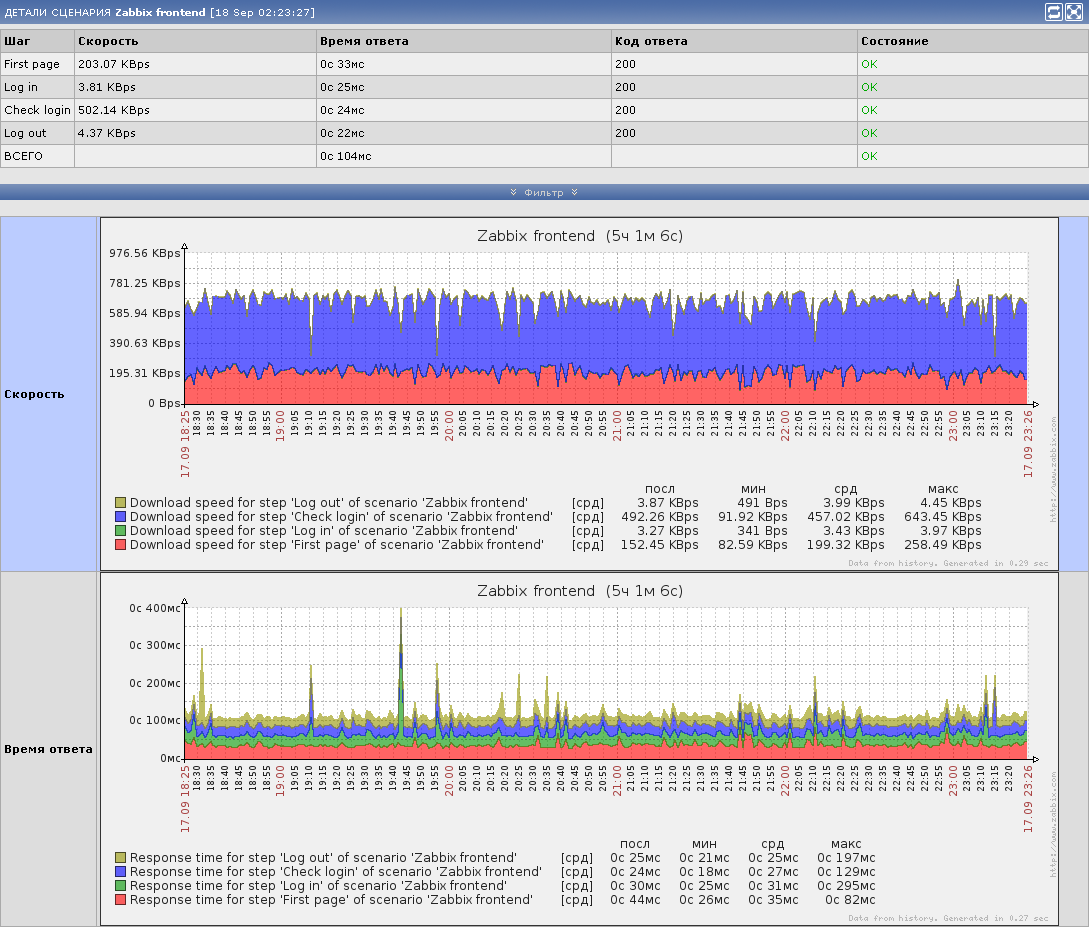This screenshot has height=927, width=1089.
Task: Click the OK status in ВСЕГО row
Action: coord(869,156)
